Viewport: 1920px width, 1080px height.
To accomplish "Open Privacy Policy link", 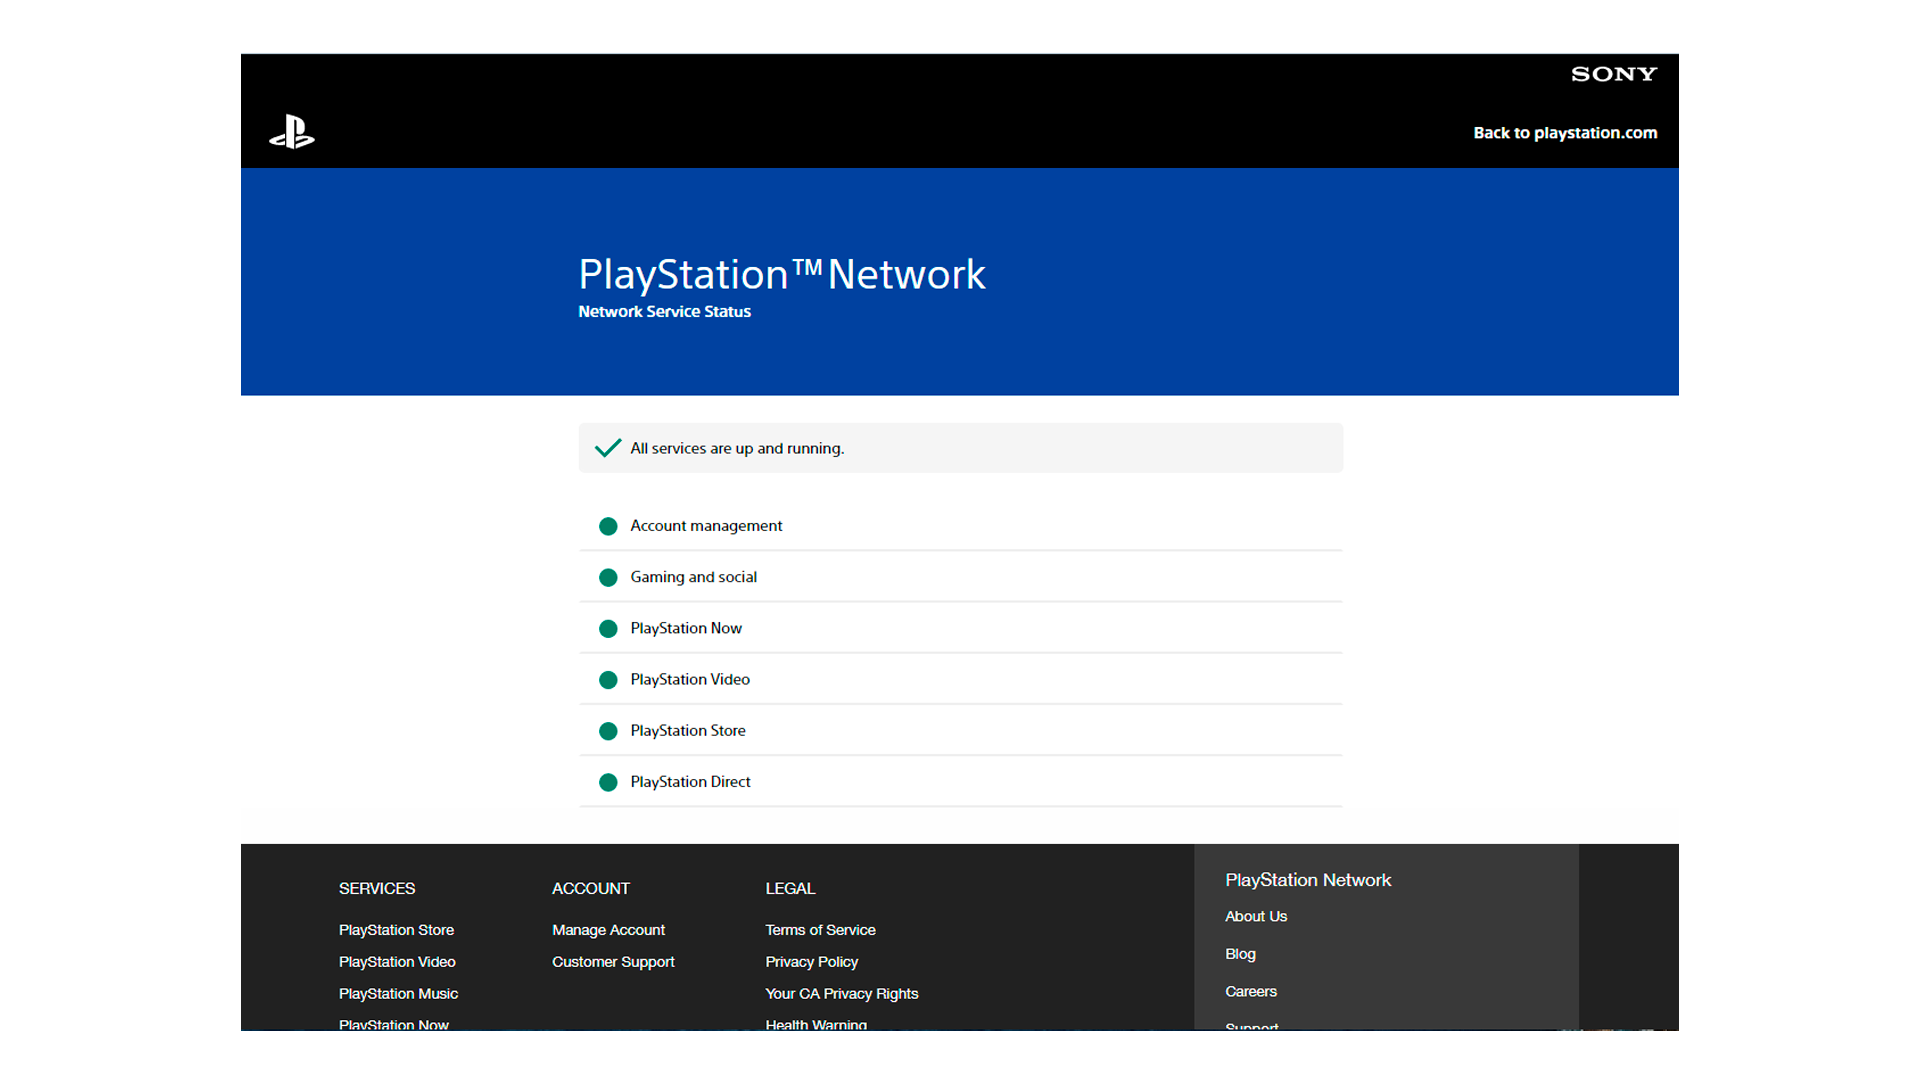I will (x=811, y=962).
